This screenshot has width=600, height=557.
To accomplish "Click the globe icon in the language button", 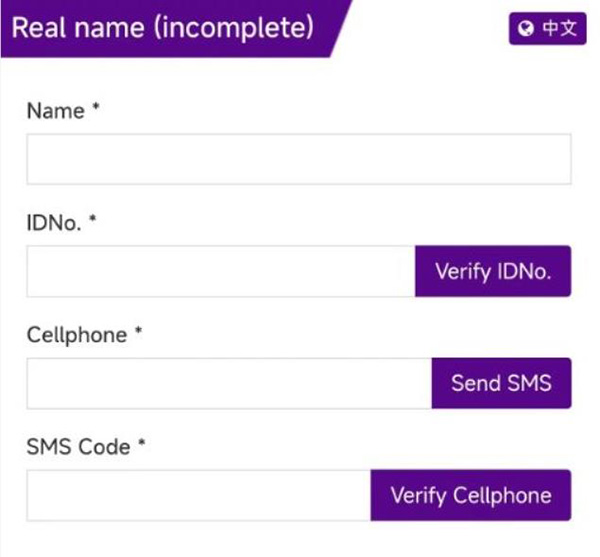I will coord(525,29).
